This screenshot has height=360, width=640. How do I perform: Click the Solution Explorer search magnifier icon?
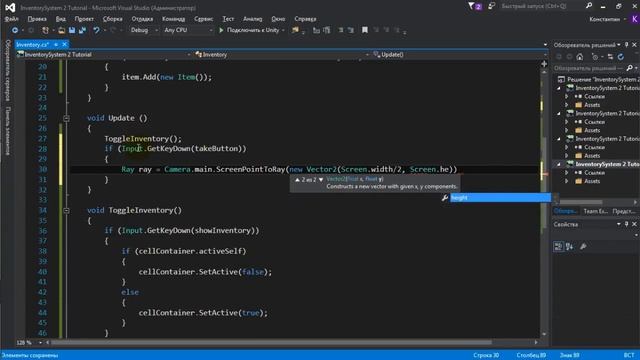pos(629,68)
